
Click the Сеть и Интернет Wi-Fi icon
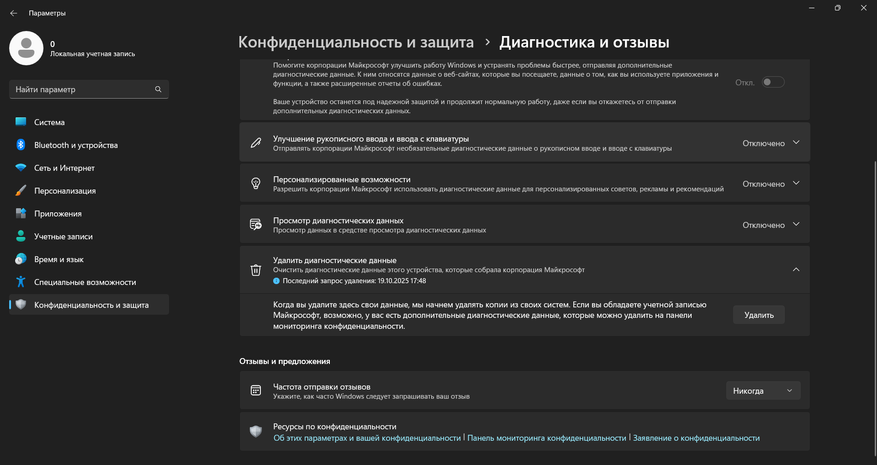point(20,168)
